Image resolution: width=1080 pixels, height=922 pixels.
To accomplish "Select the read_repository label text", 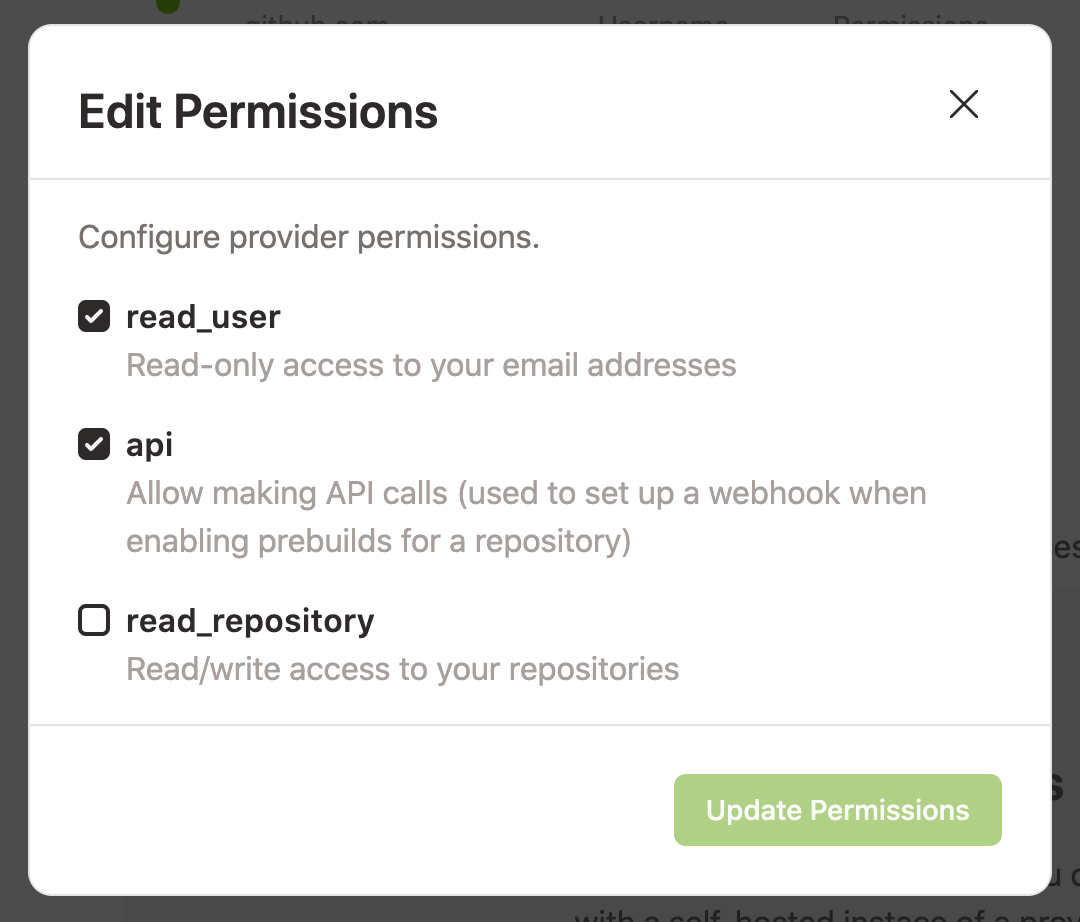I will [x=249, y=620].
